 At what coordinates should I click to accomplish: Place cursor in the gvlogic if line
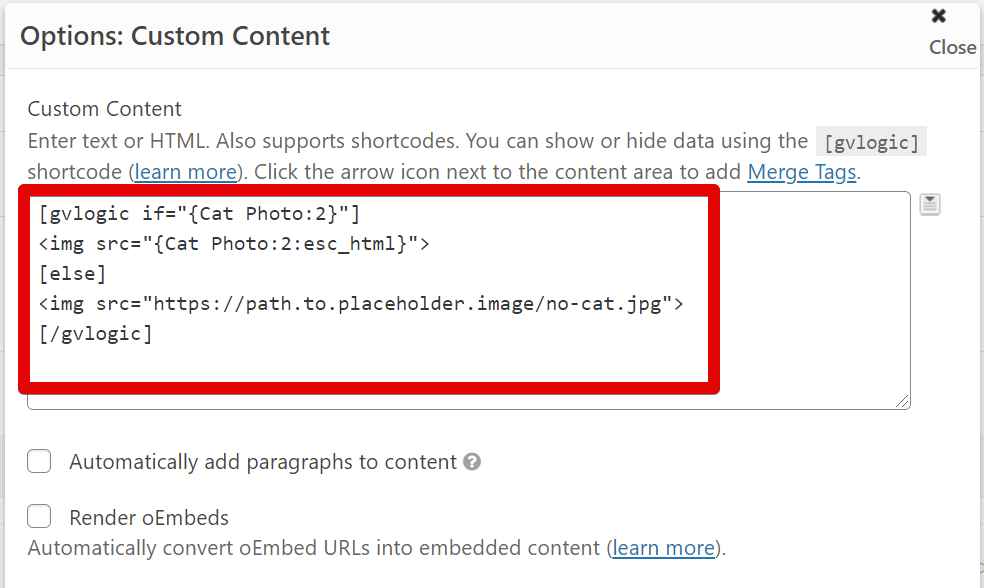pos(199,214)
